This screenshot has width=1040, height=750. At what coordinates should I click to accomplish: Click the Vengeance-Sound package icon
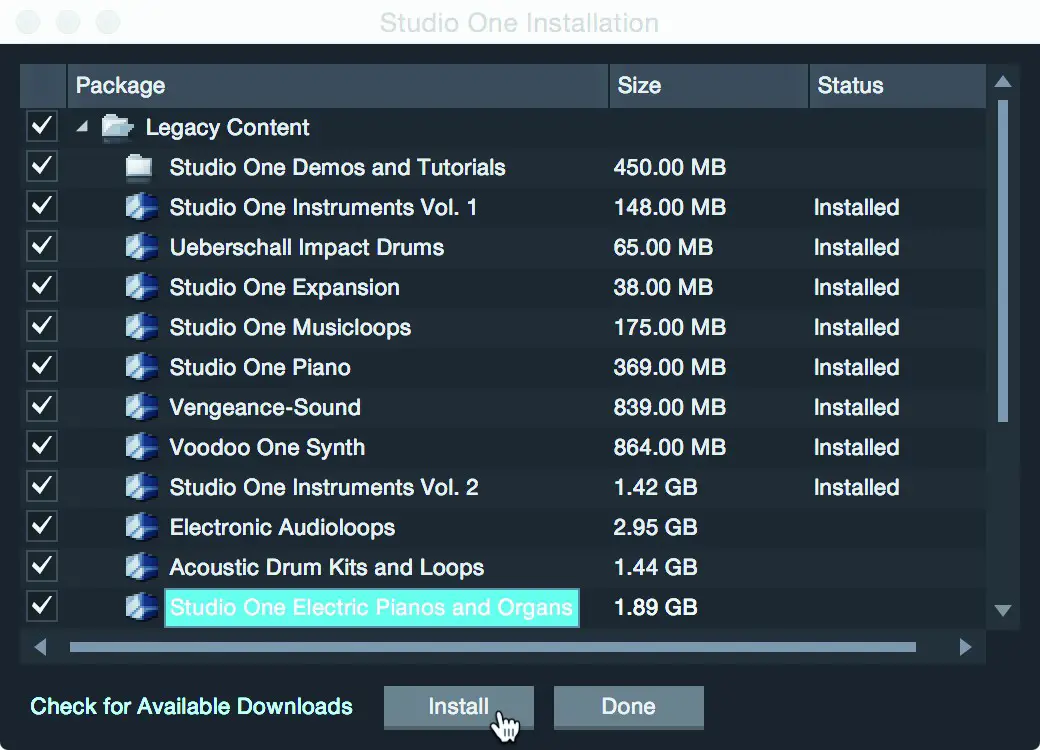tap(141, 407)
